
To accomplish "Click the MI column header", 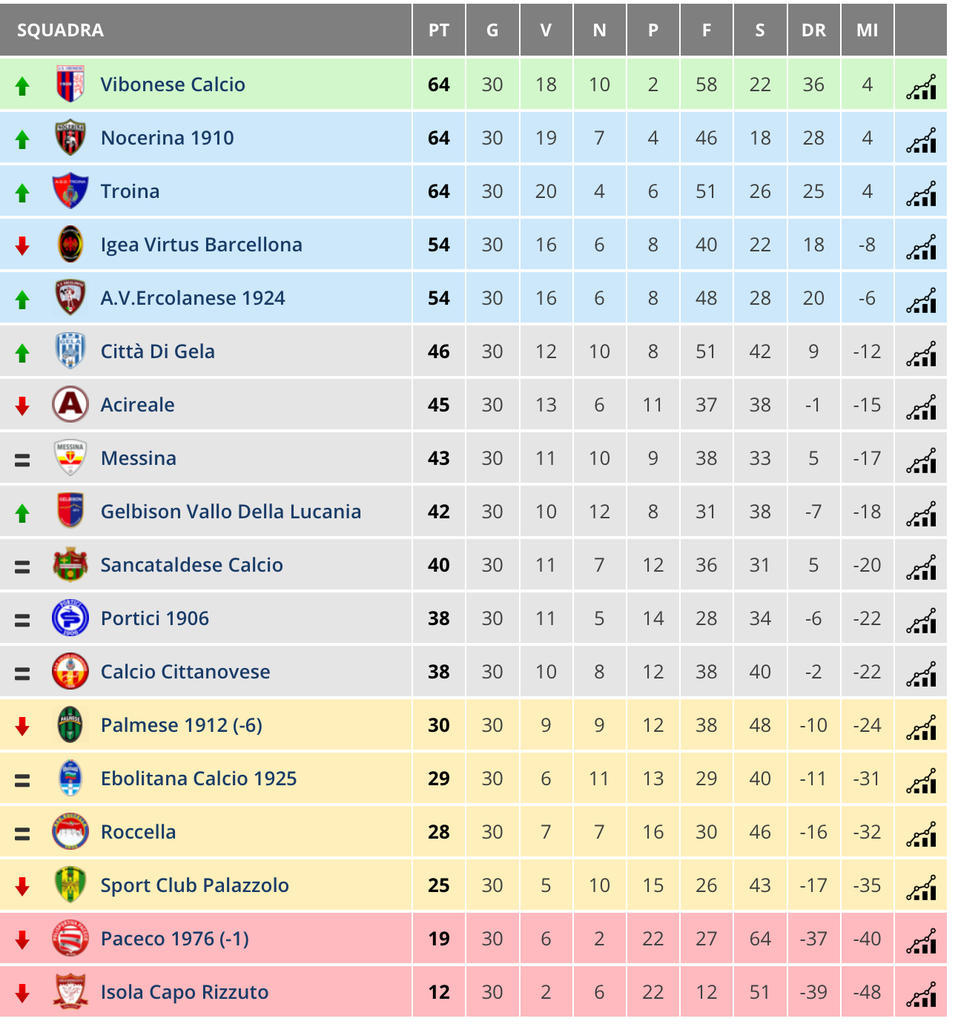I will pyautogui.click(x=867, y=30).
